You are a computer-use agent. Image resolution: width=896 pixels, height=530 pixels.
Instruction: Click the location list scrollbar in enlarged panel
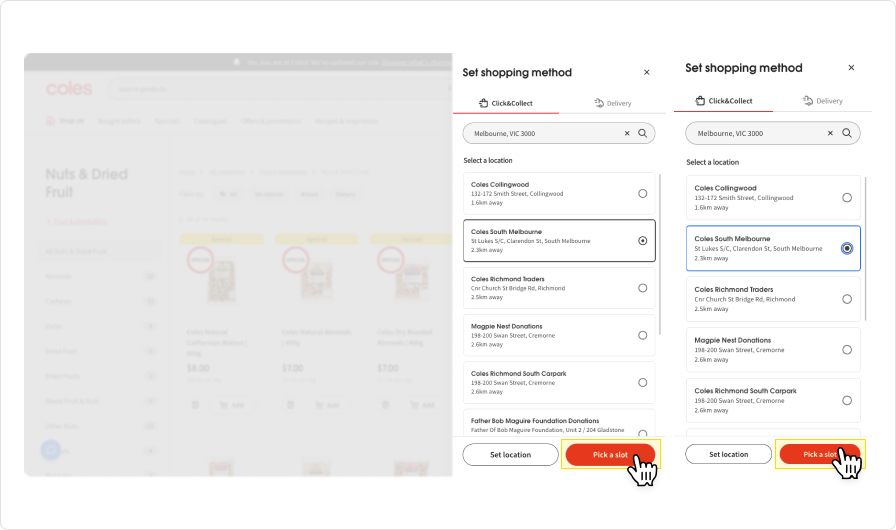(866, 248)
